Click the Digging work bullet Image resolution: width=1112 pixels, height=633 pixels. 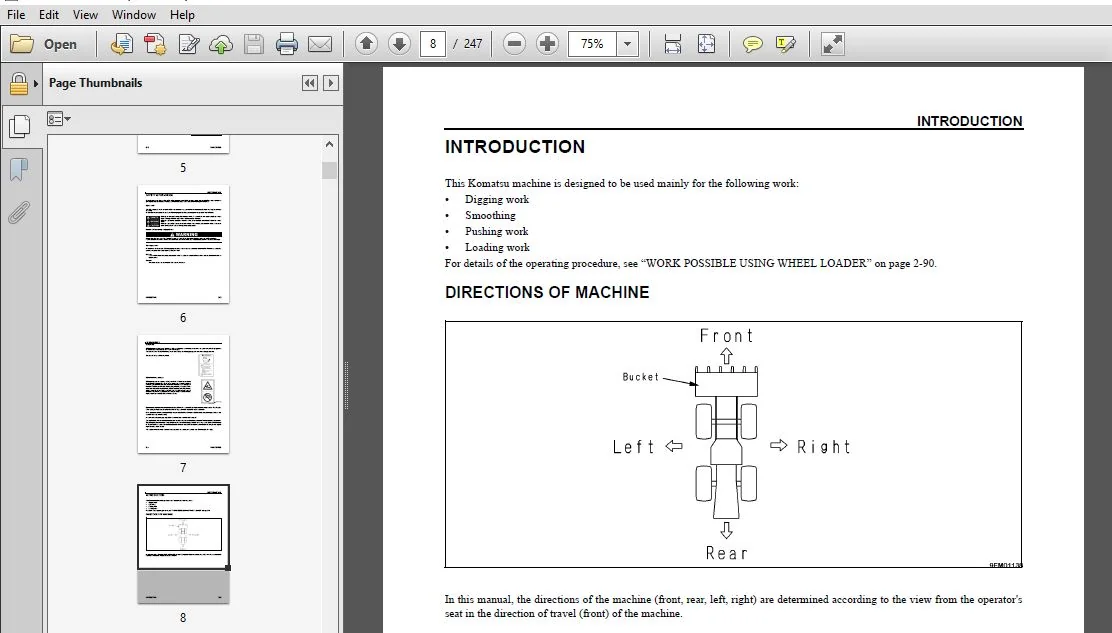496,199
